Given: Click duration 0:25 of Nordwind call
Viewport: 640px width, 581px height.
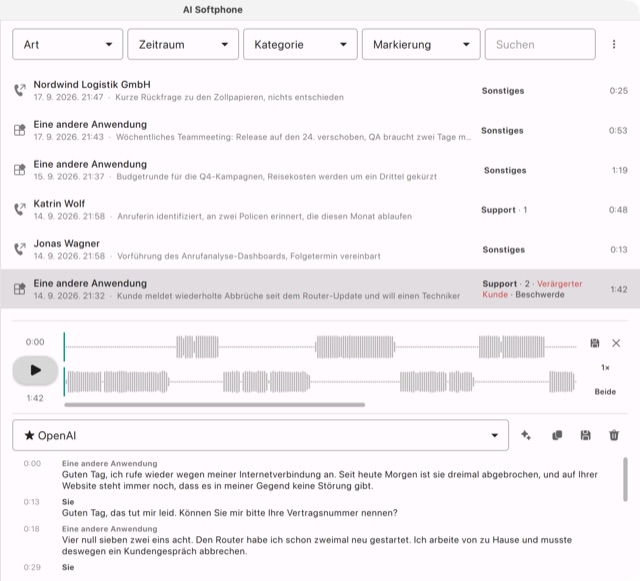Looking at the screenshot, I should pos(618,91).
